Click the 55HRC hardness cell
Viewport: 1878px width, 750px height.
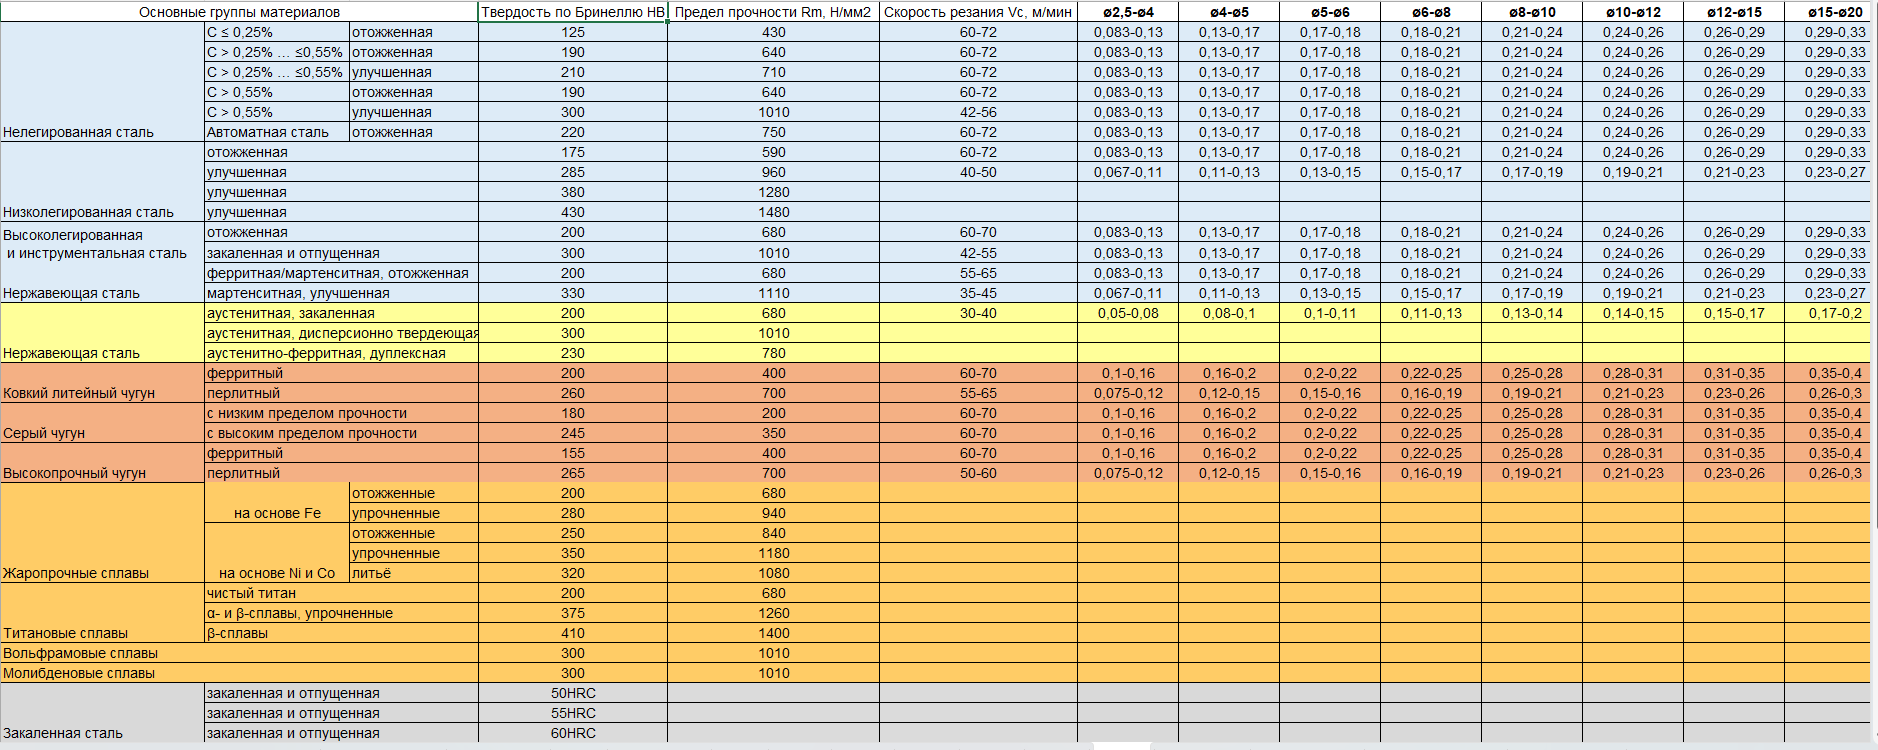point(572,713)
